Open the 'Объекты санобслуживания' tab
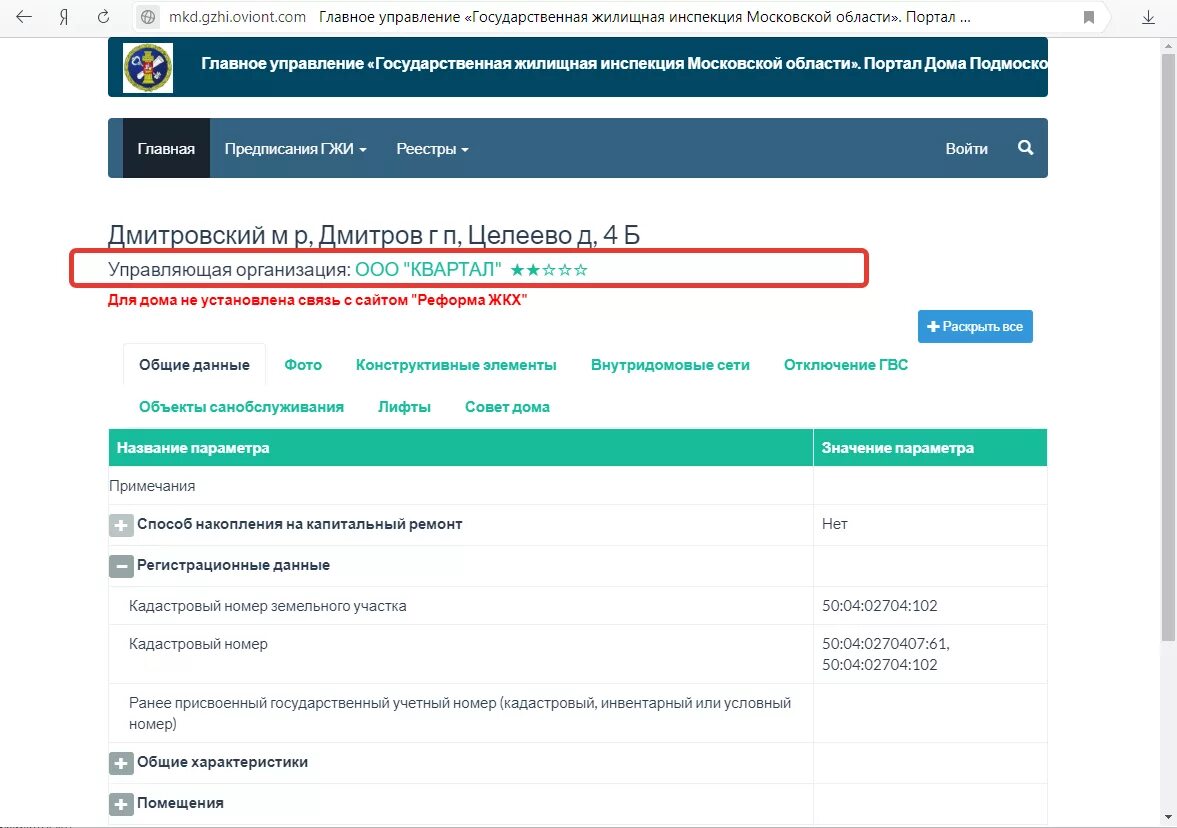The image size is (1177, 828). [x=241, y=407]
